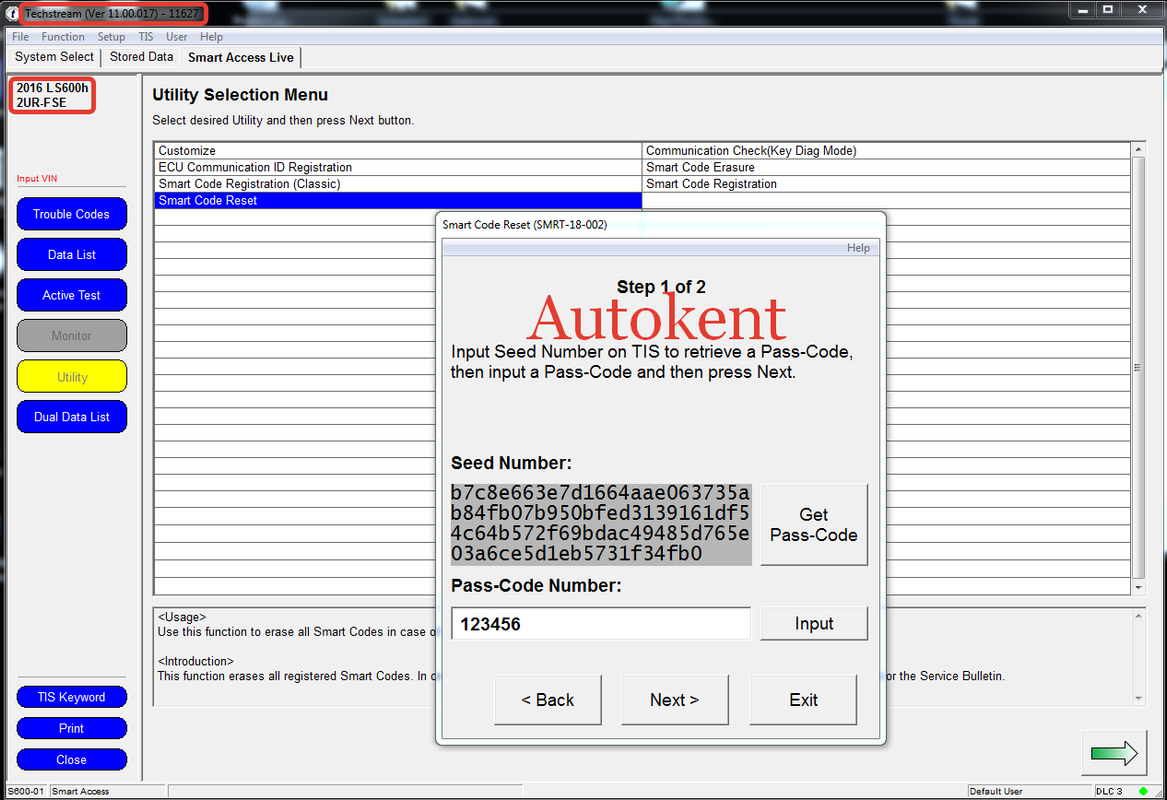Viewport: 1167px width, 800px height.
Task: Switch to the Smart Access Live tab
Action: pyautogui.click(x=241, y=57)
